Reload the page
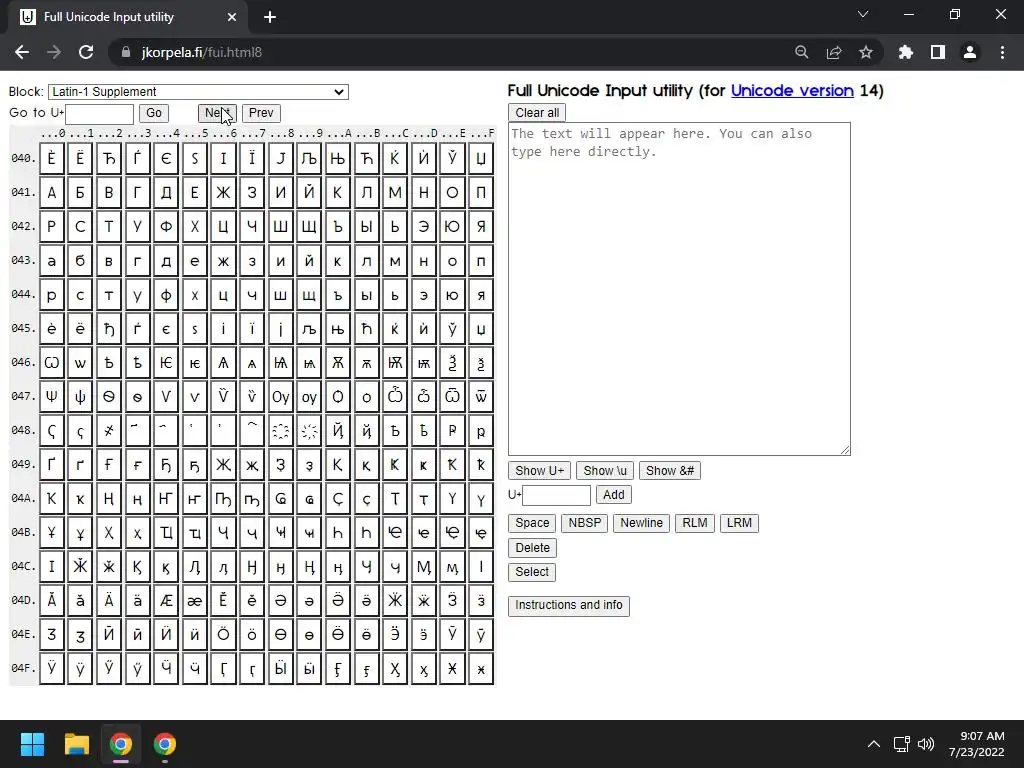 click(x=86, y=52)
